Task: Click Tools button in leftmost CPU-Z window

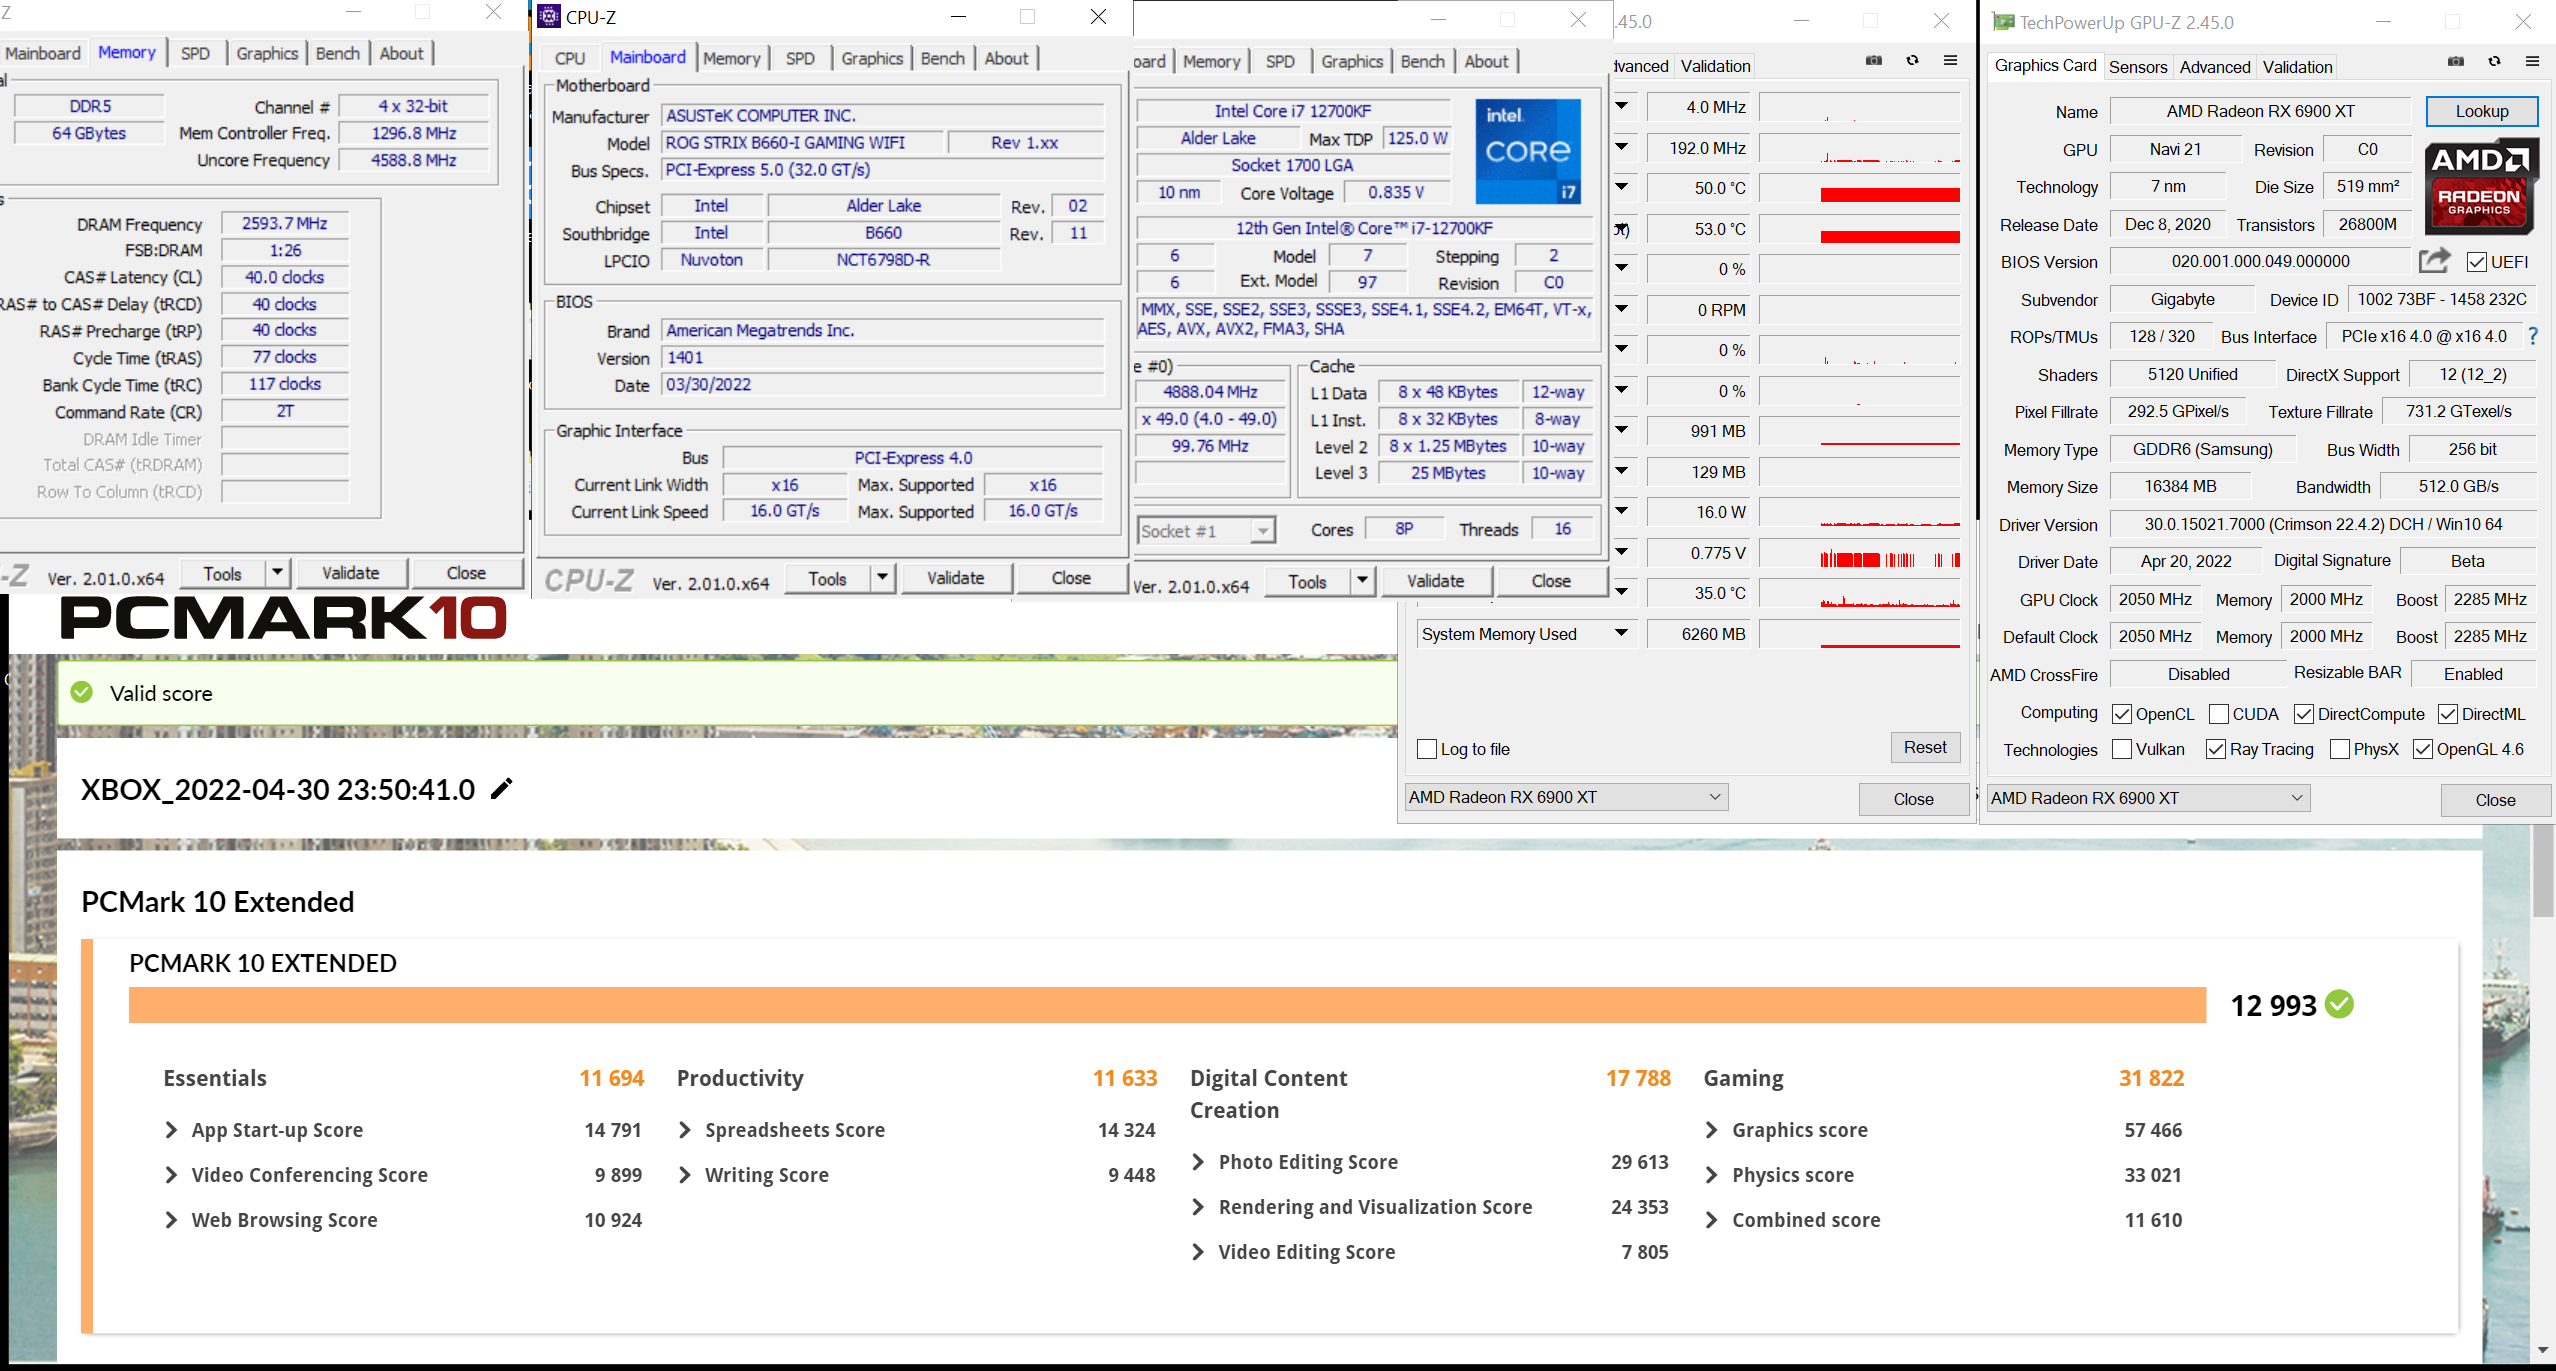Action: [222, 573]
